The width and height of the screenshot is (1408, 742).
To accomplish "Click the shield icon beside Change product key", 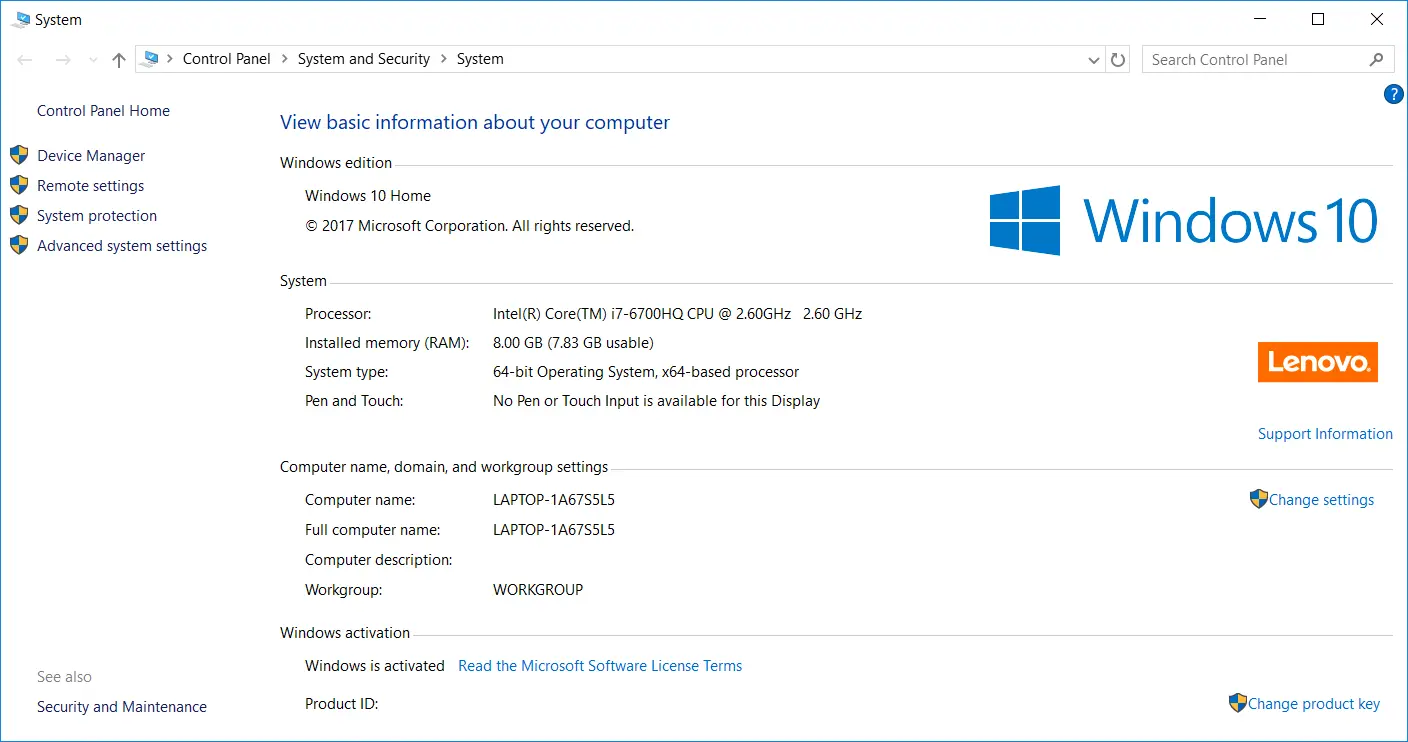I will (x=1238, y=703).
